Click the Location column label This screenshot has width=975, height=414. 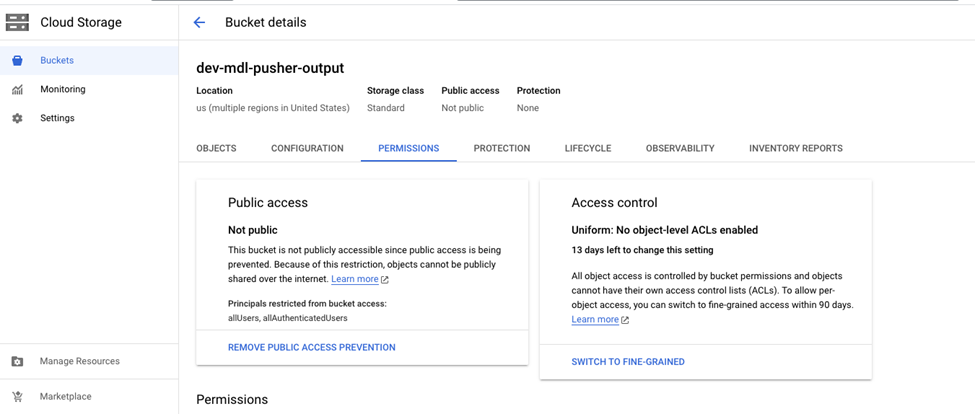[x=215, y=91]
